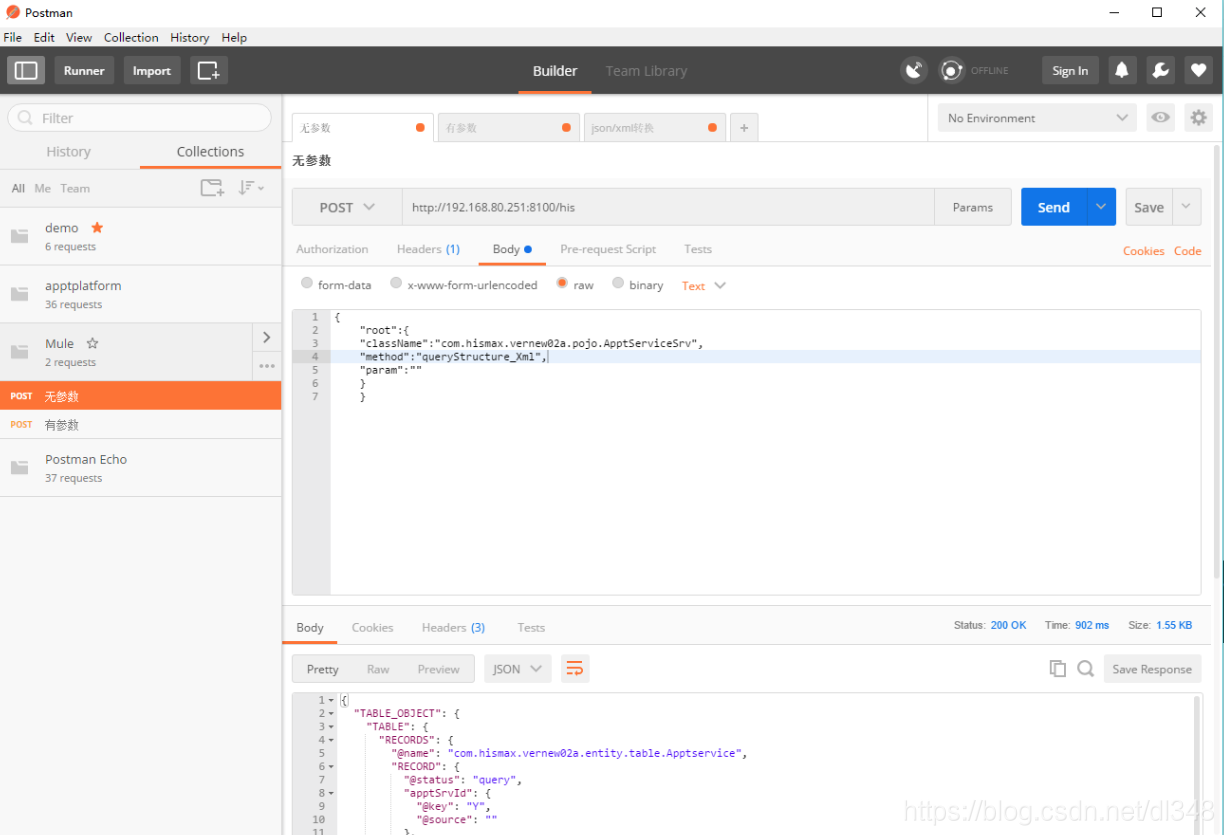Viewport: 1224px width, 835px height.
Task: Open the File menu
Action: 12,37
